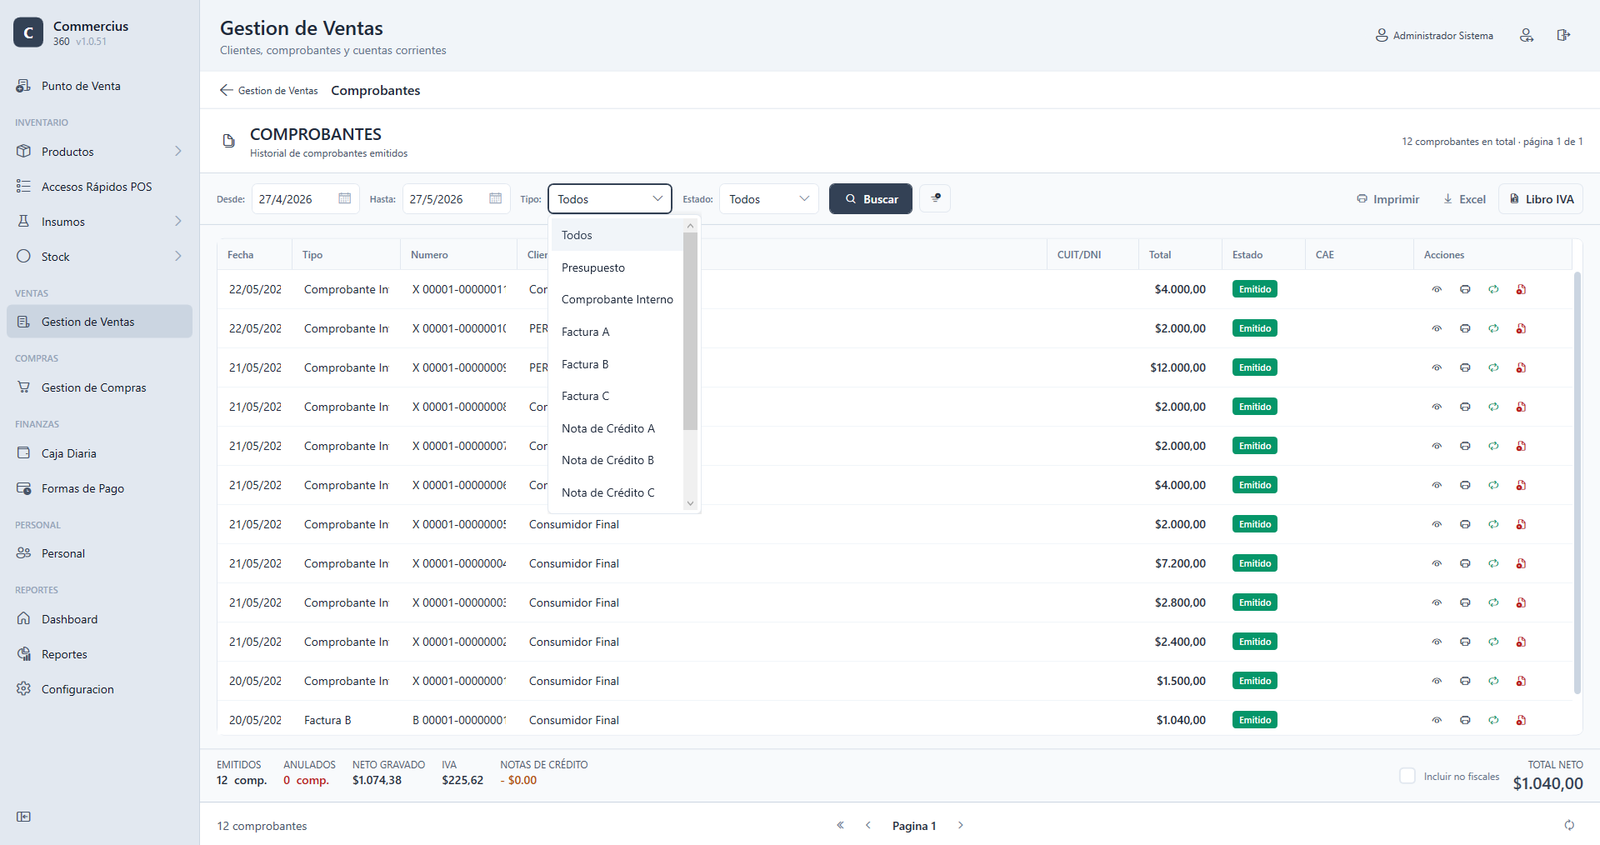
Task: Go to the next page arrow
Action: tap(960, 825)
